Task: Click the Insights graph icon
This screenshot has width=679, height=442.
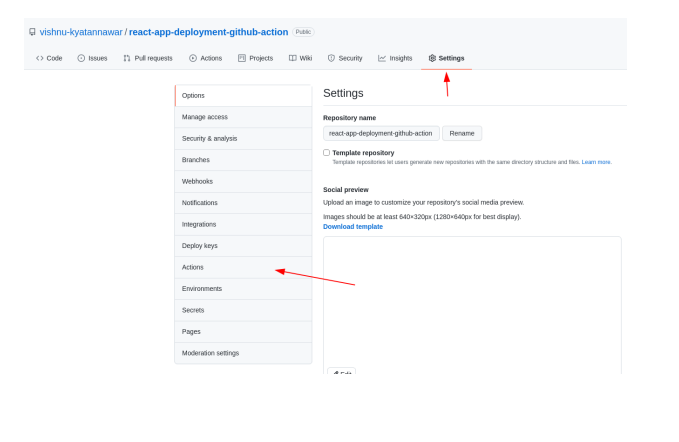Action: (x=382, y=58)
